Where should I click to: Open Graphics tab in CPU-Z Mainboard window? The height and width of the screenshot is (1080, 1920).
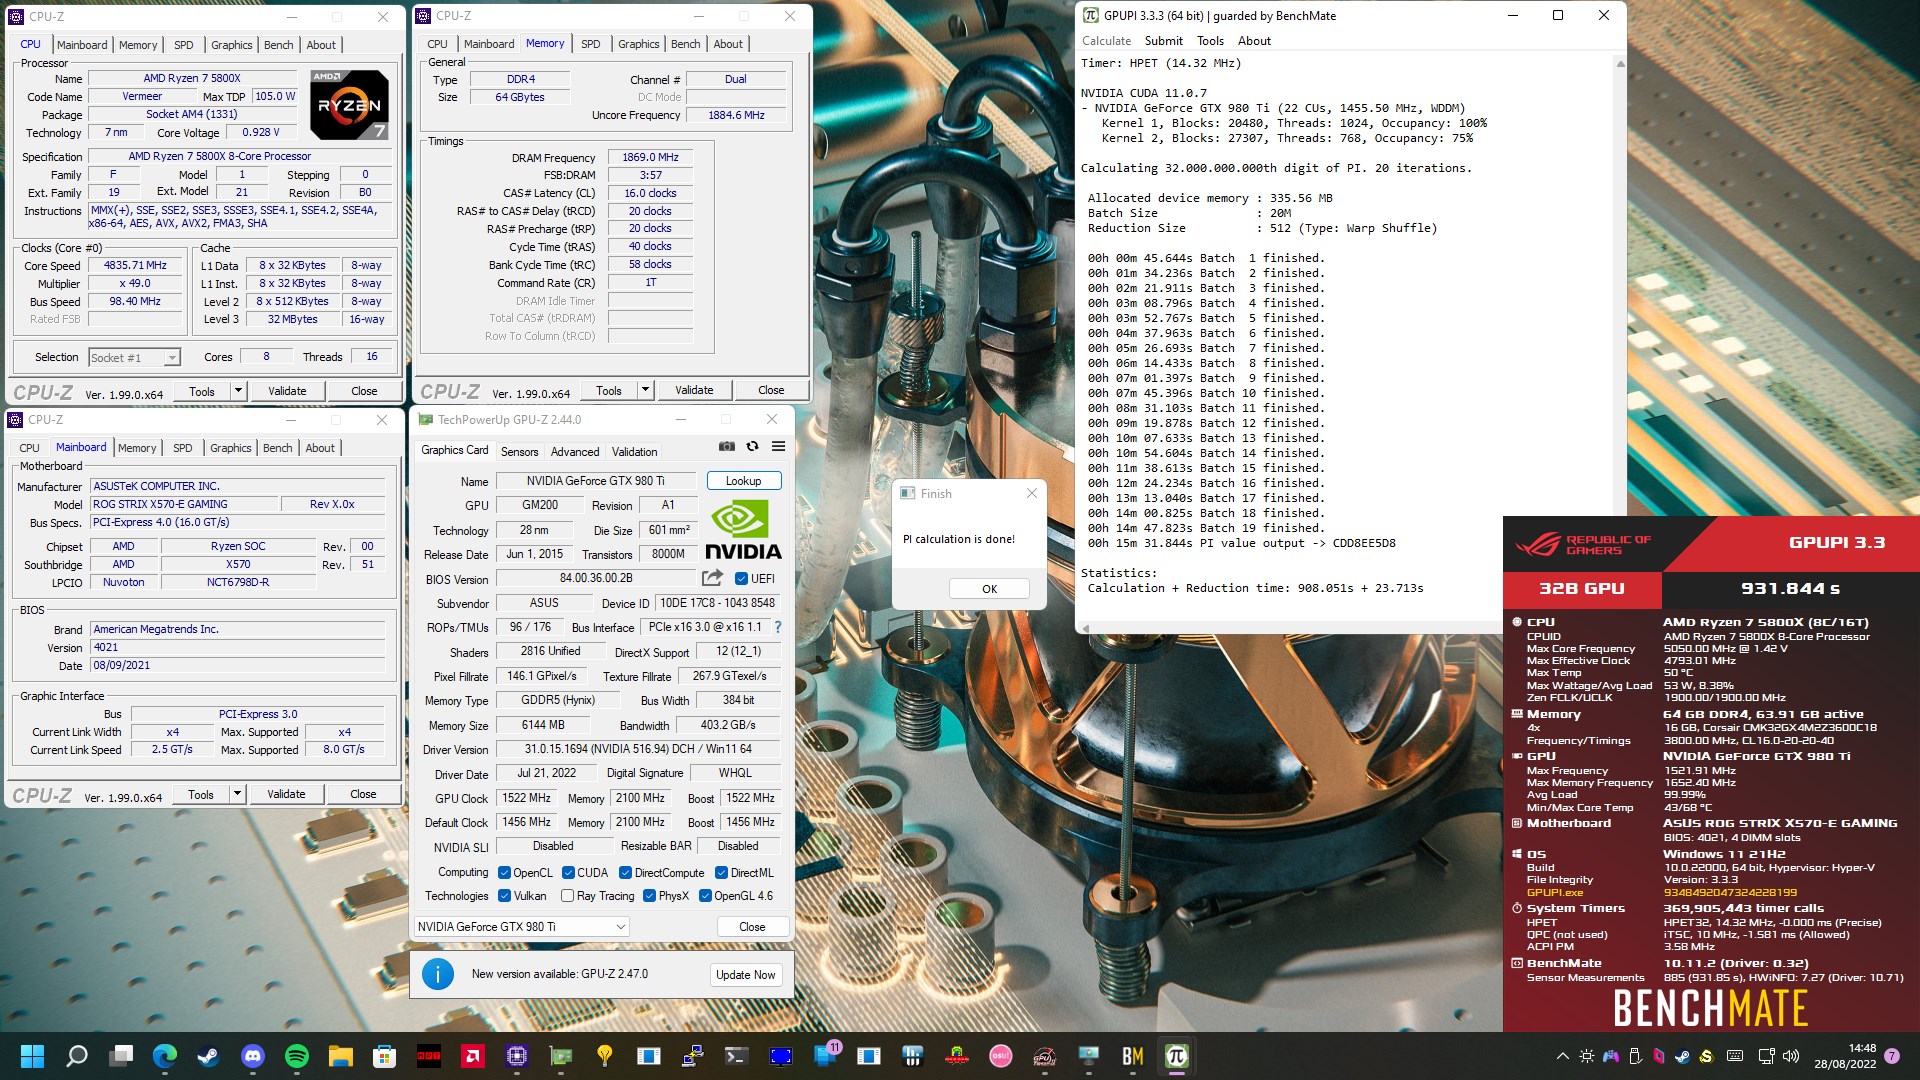231,448
